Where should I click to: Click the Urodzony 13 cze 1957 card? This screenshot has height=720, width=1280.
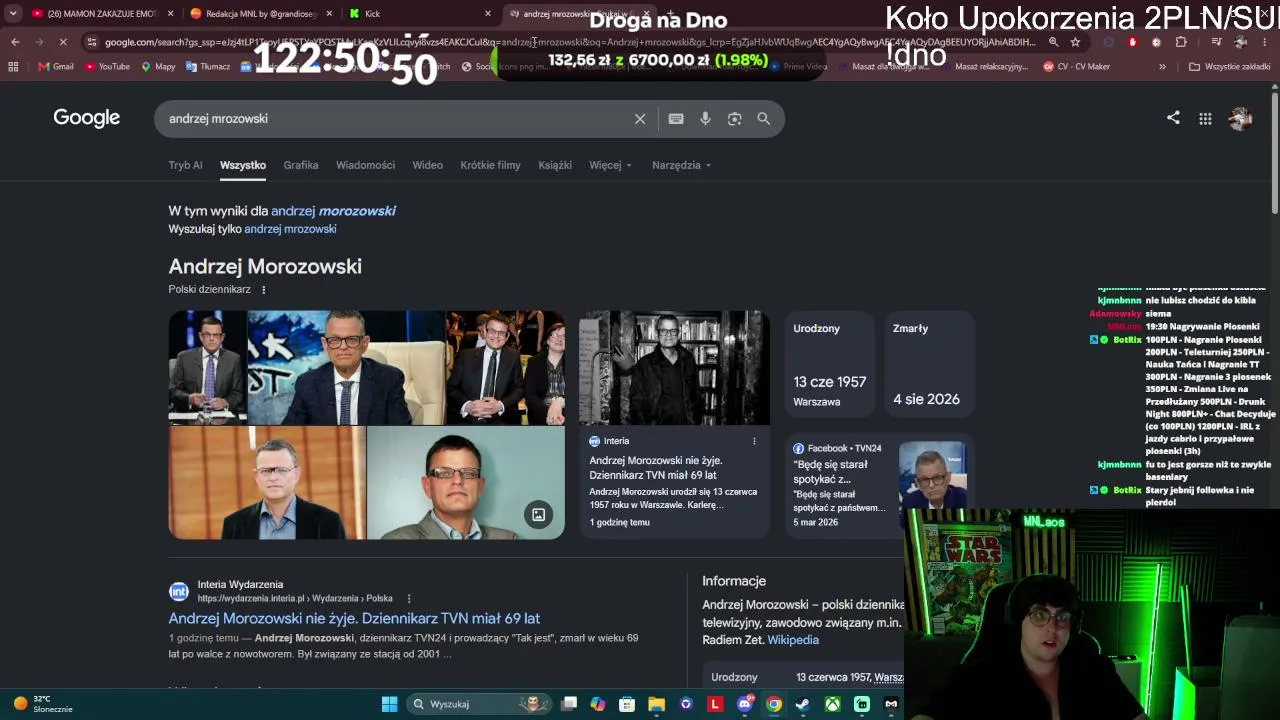[830, 365]
